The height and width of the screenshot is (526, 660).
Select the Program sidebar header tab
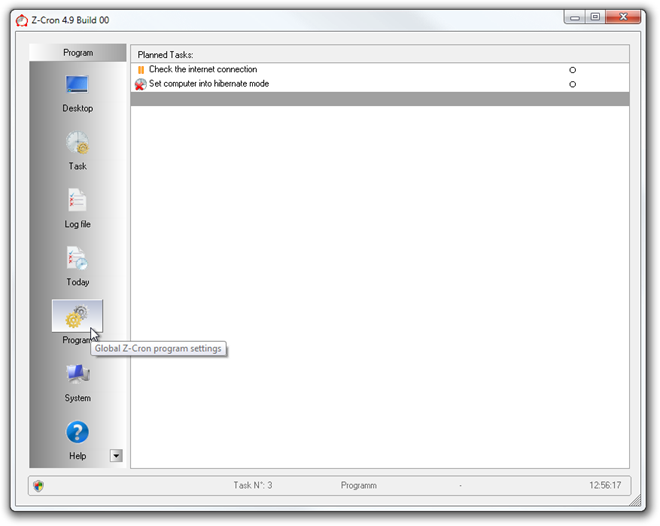(78, 53)
